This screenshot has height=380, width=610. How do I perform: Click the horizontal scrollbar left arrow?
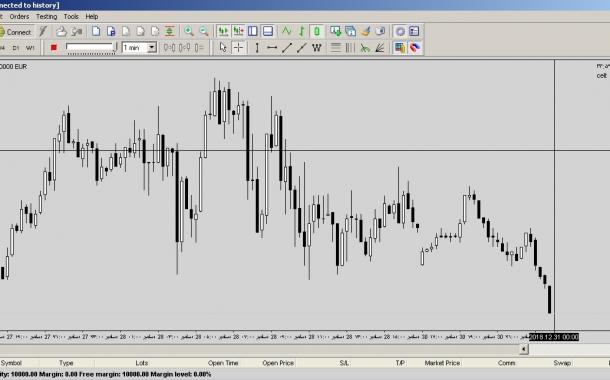(x=524, y=349)
